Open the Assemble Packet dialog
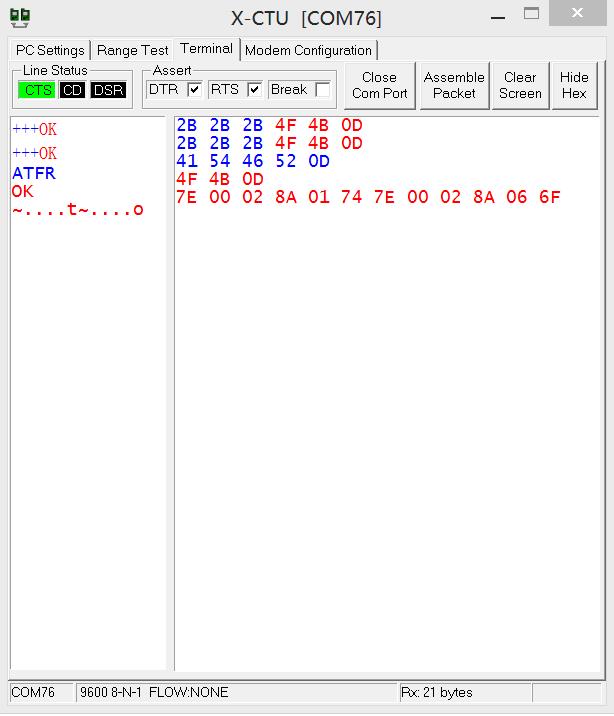 [454, 85]
